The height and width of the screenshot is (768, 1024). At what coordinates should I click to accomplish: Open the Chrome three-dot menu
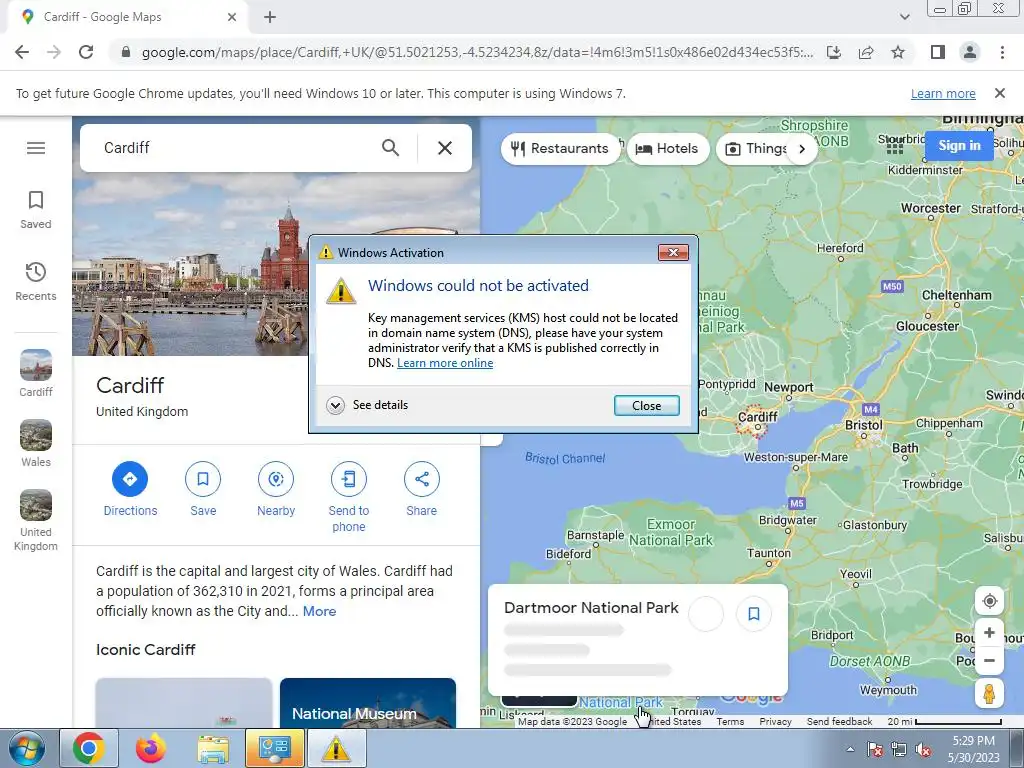(x=1002, y=52)
